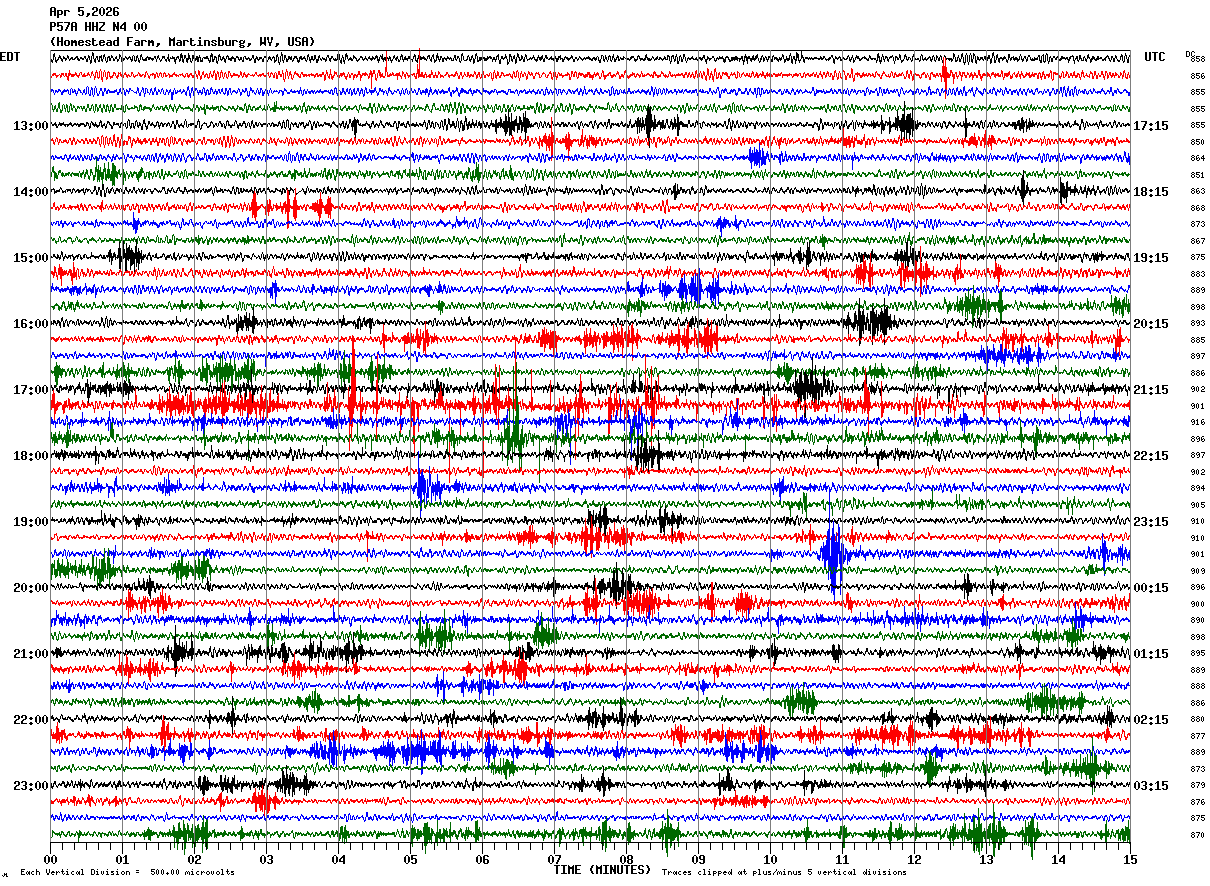Click the 13:00 EDT time label

pos(31,126)
